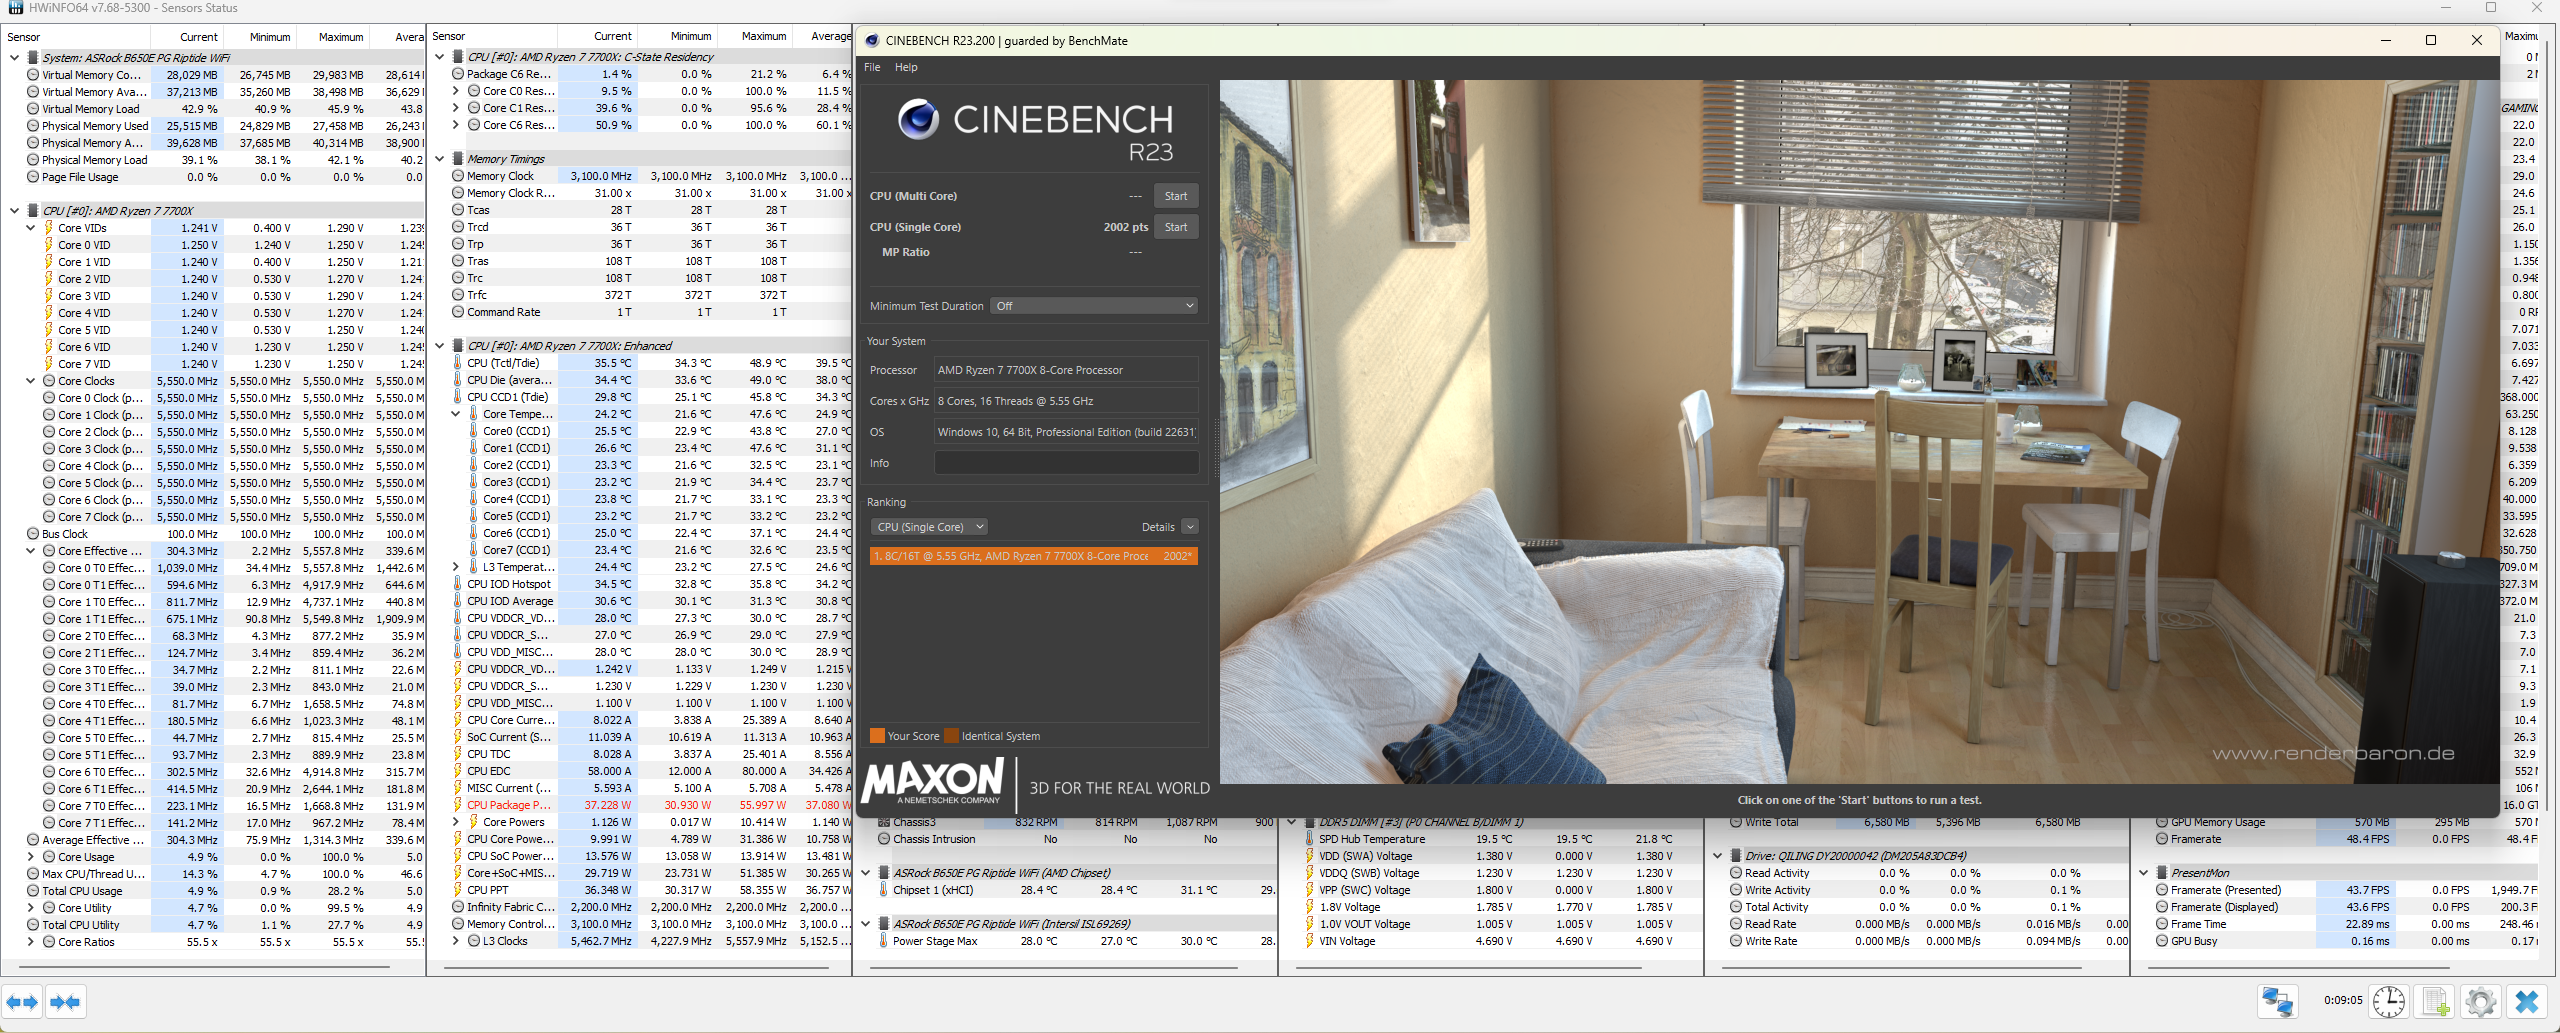Click thermometer icon beside CPU (Tctl/Tdie)
2560x1033 pixels.
click(458, 363)
